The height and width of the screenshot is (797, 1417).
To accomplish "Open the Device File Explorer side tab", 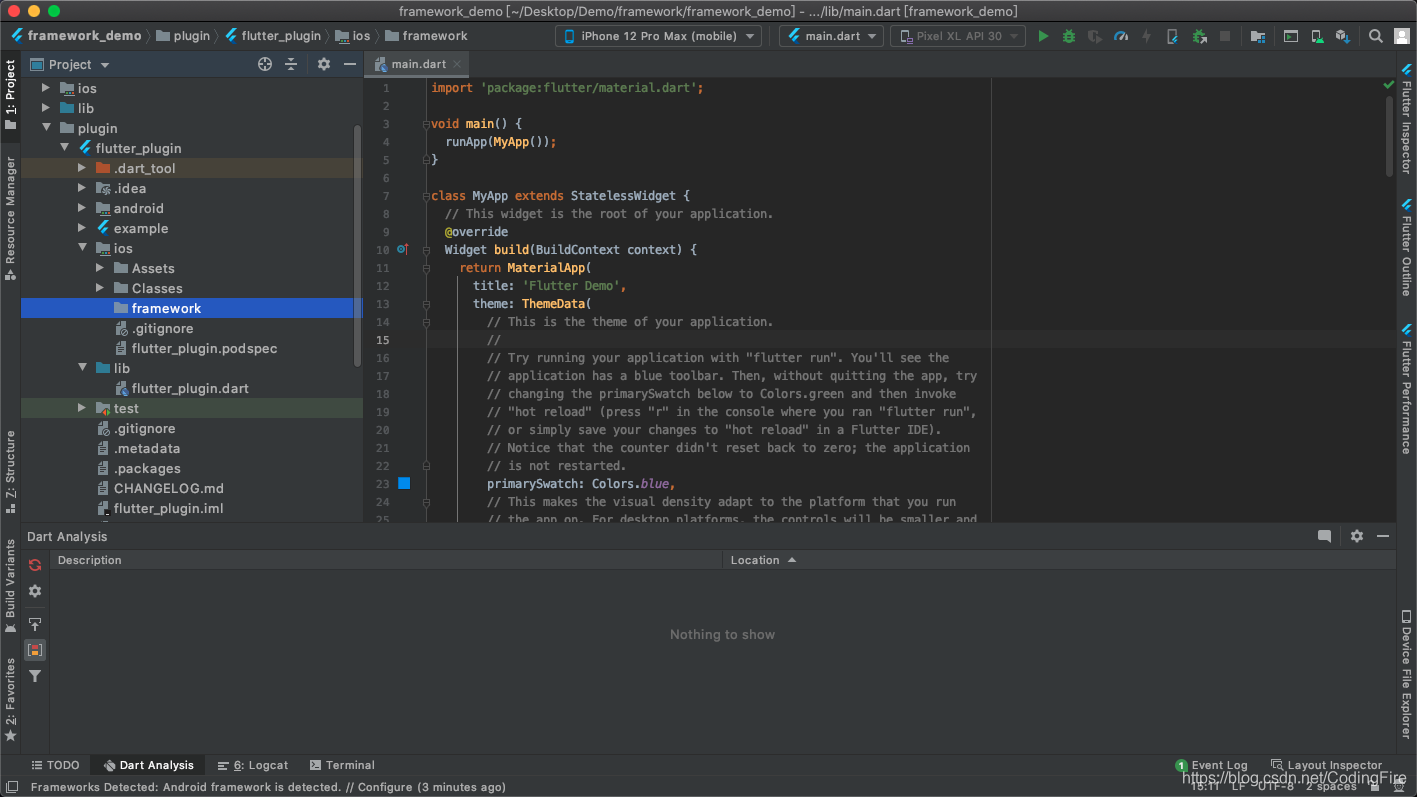I will click(x=1406, y=674).
